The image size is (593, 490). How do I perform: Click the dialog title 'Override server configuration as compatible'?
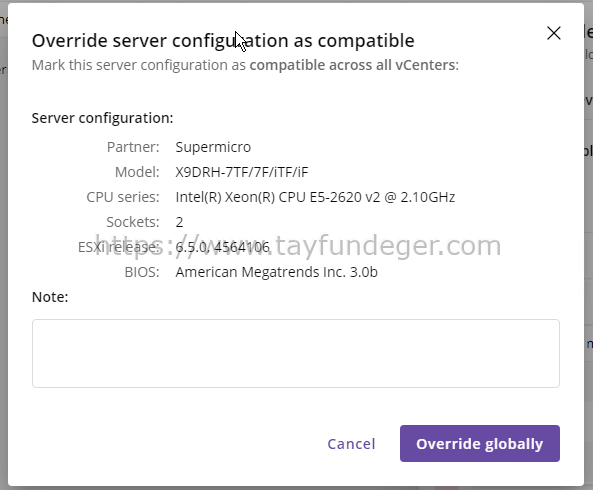tap(223, 41)
